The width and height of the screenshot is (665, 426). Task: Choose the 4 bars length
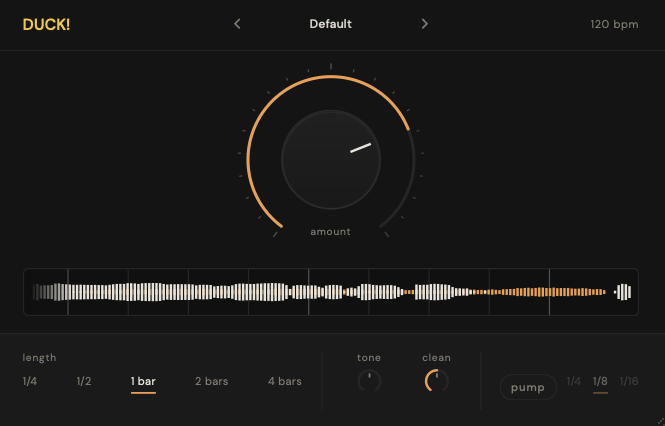[x=285, y=381]
